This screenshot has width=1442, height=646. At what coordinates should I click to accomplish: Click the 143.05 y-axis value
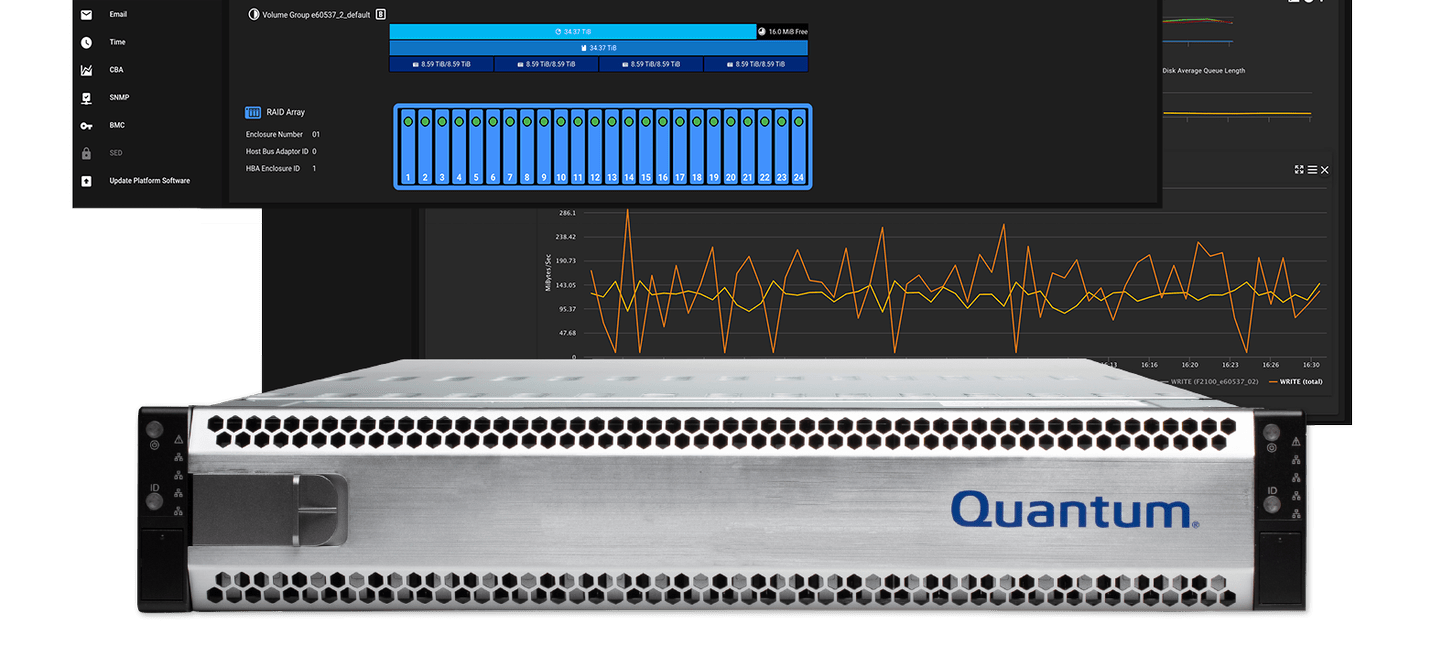[566, 285]
